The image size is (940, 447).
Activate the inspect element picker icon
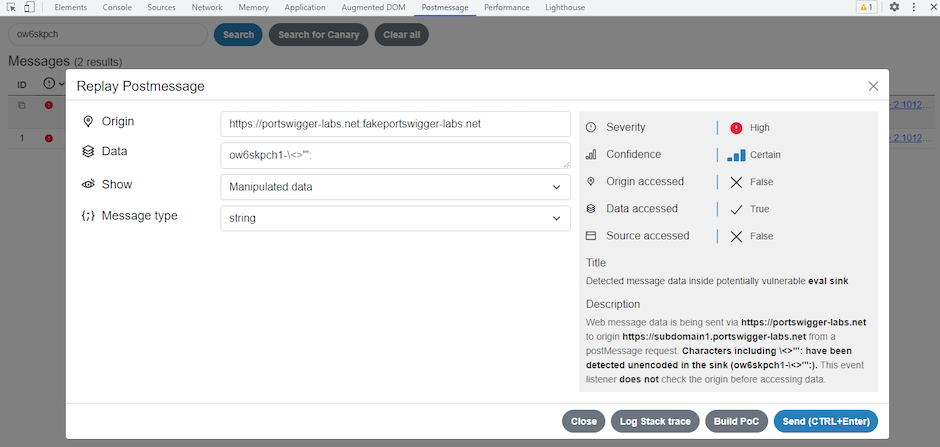pos(11,7)
